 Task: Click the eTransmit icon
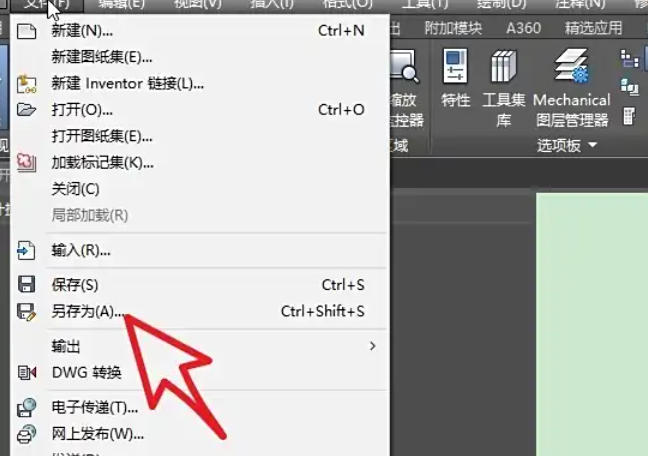26,408
